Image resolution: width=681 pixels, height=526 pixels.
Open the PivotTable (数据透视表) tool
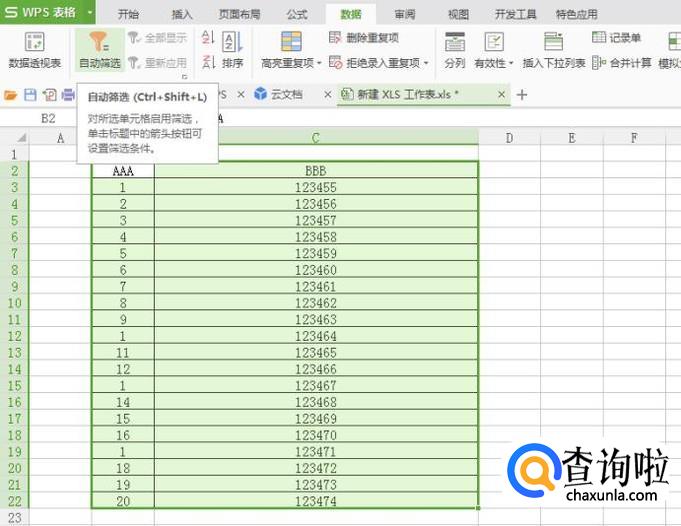coord(34,50)
